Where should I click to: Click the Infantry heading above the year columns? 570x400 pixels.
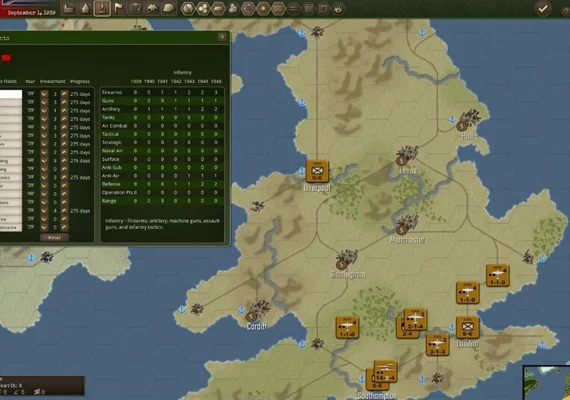[182, 72]
